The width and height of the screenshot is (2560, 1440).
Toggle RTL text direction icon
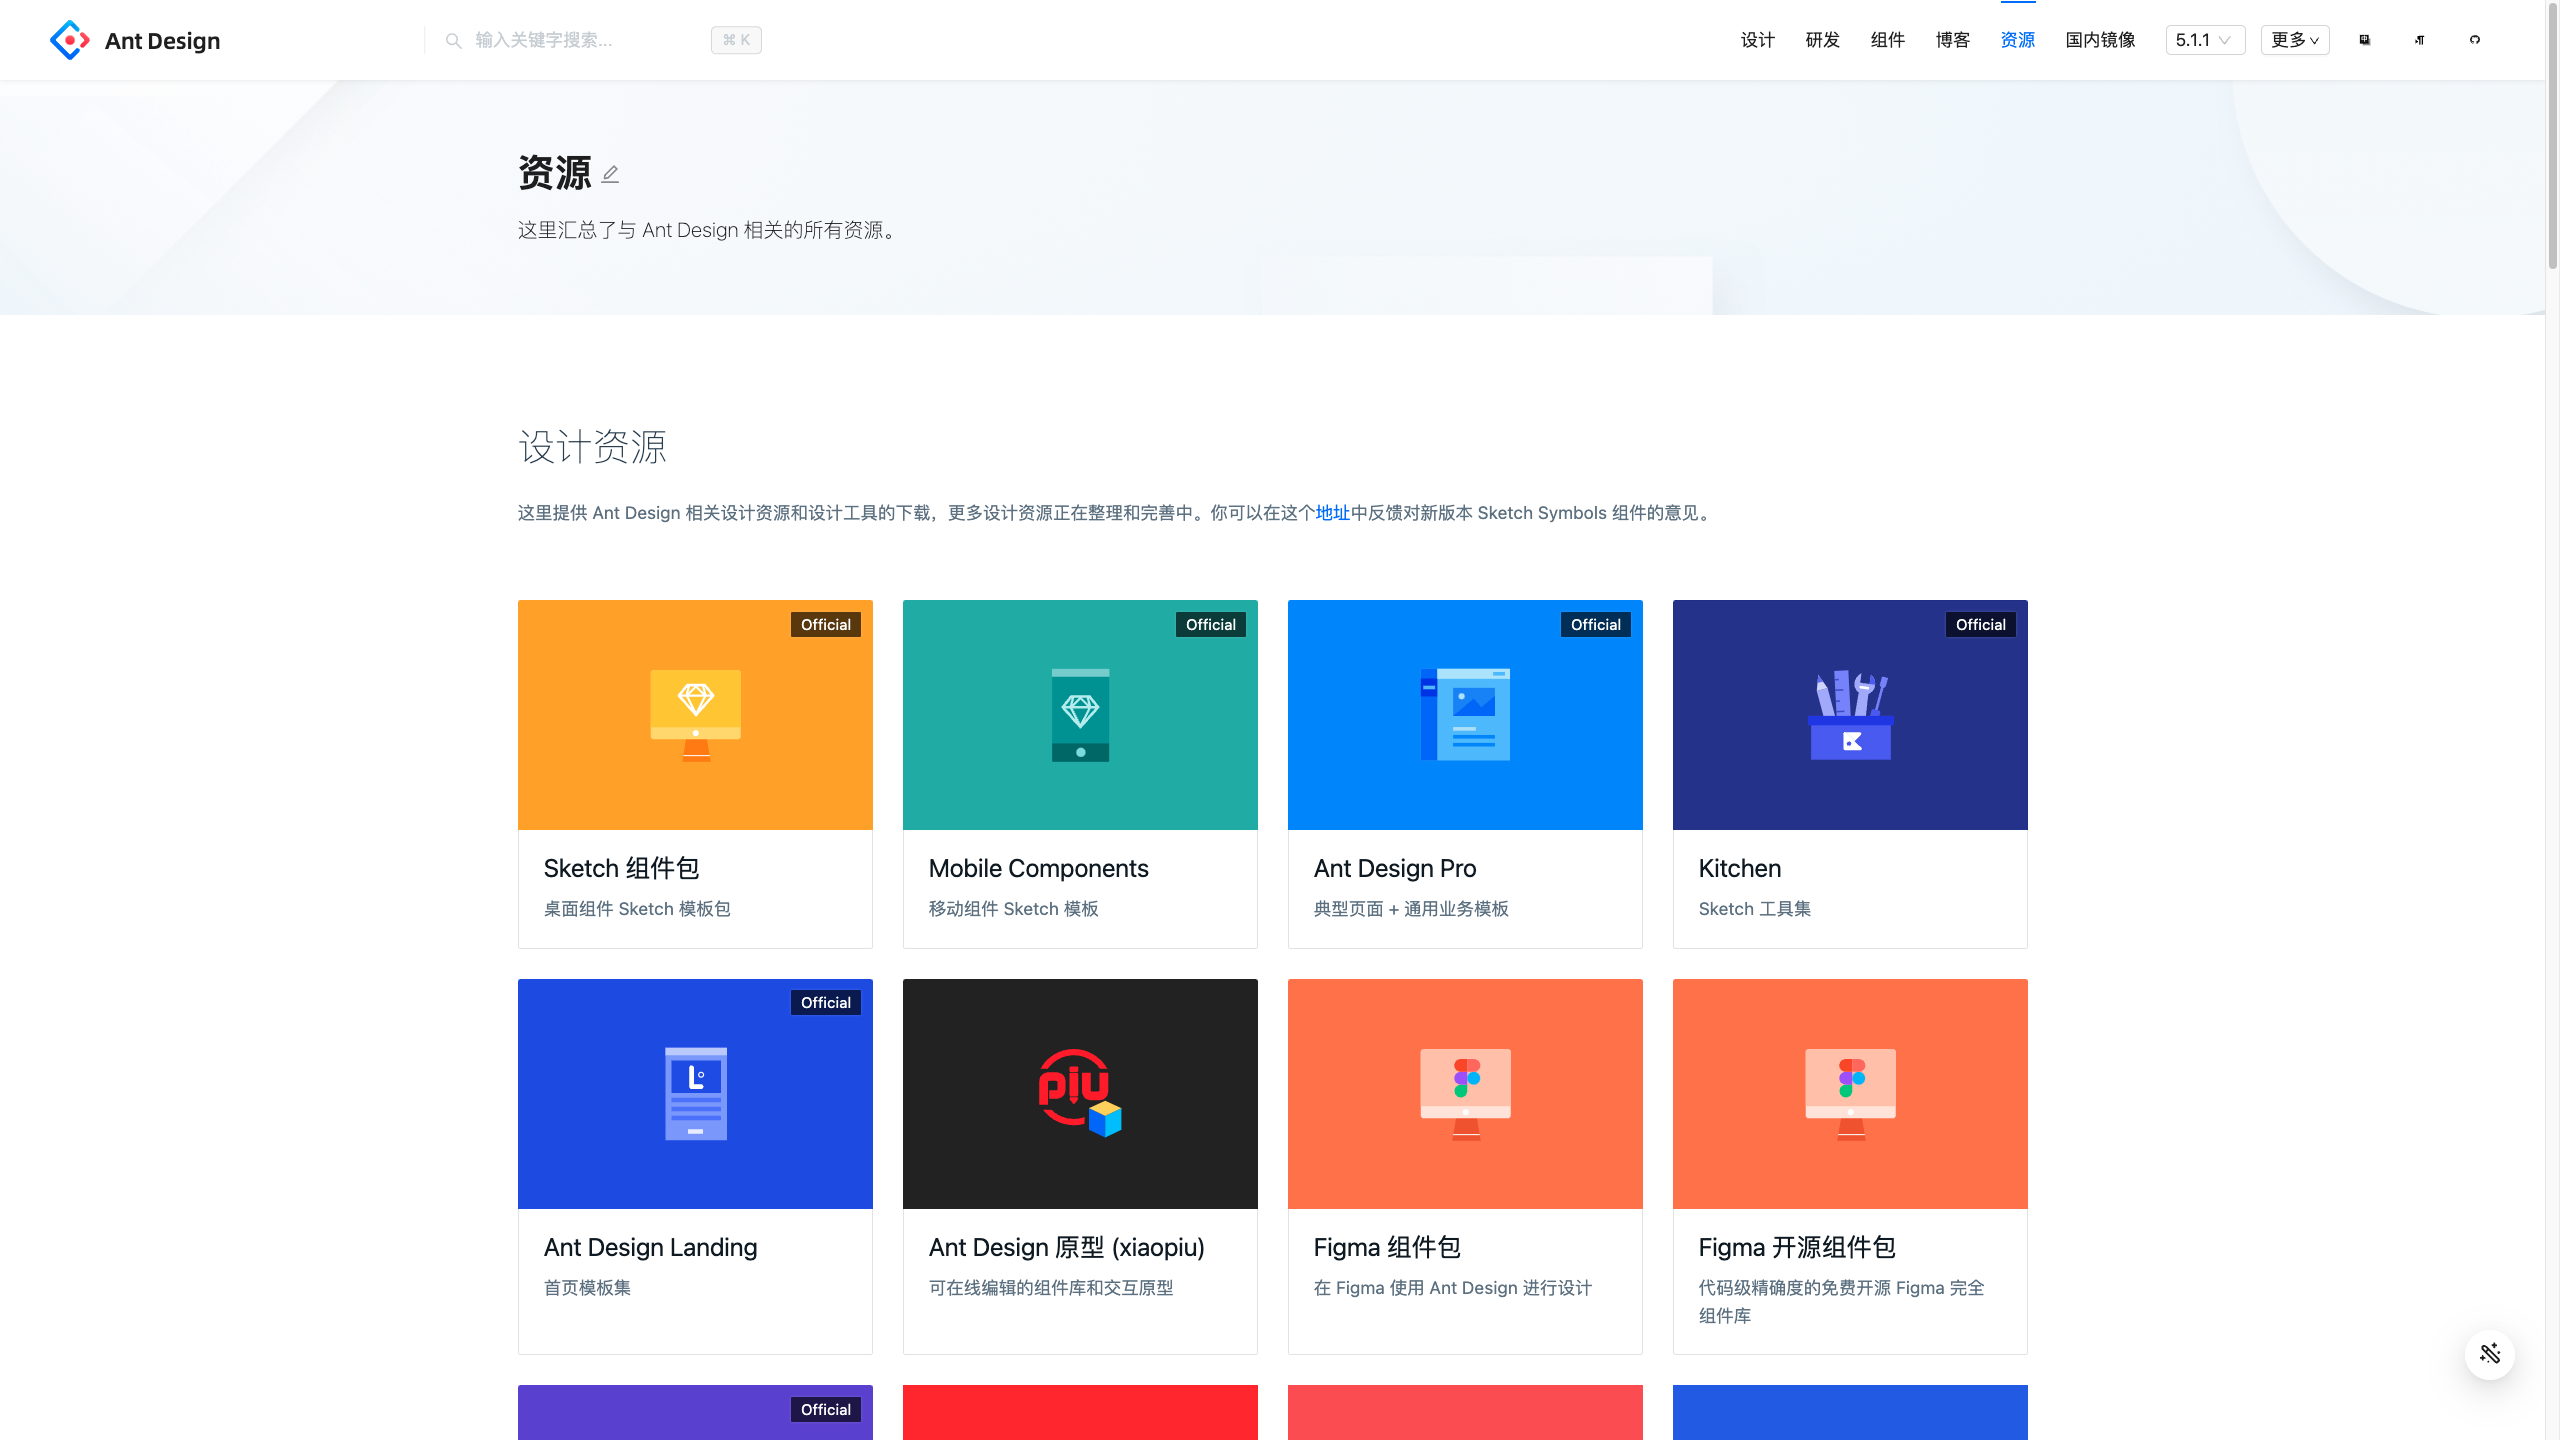(2419, 40)
